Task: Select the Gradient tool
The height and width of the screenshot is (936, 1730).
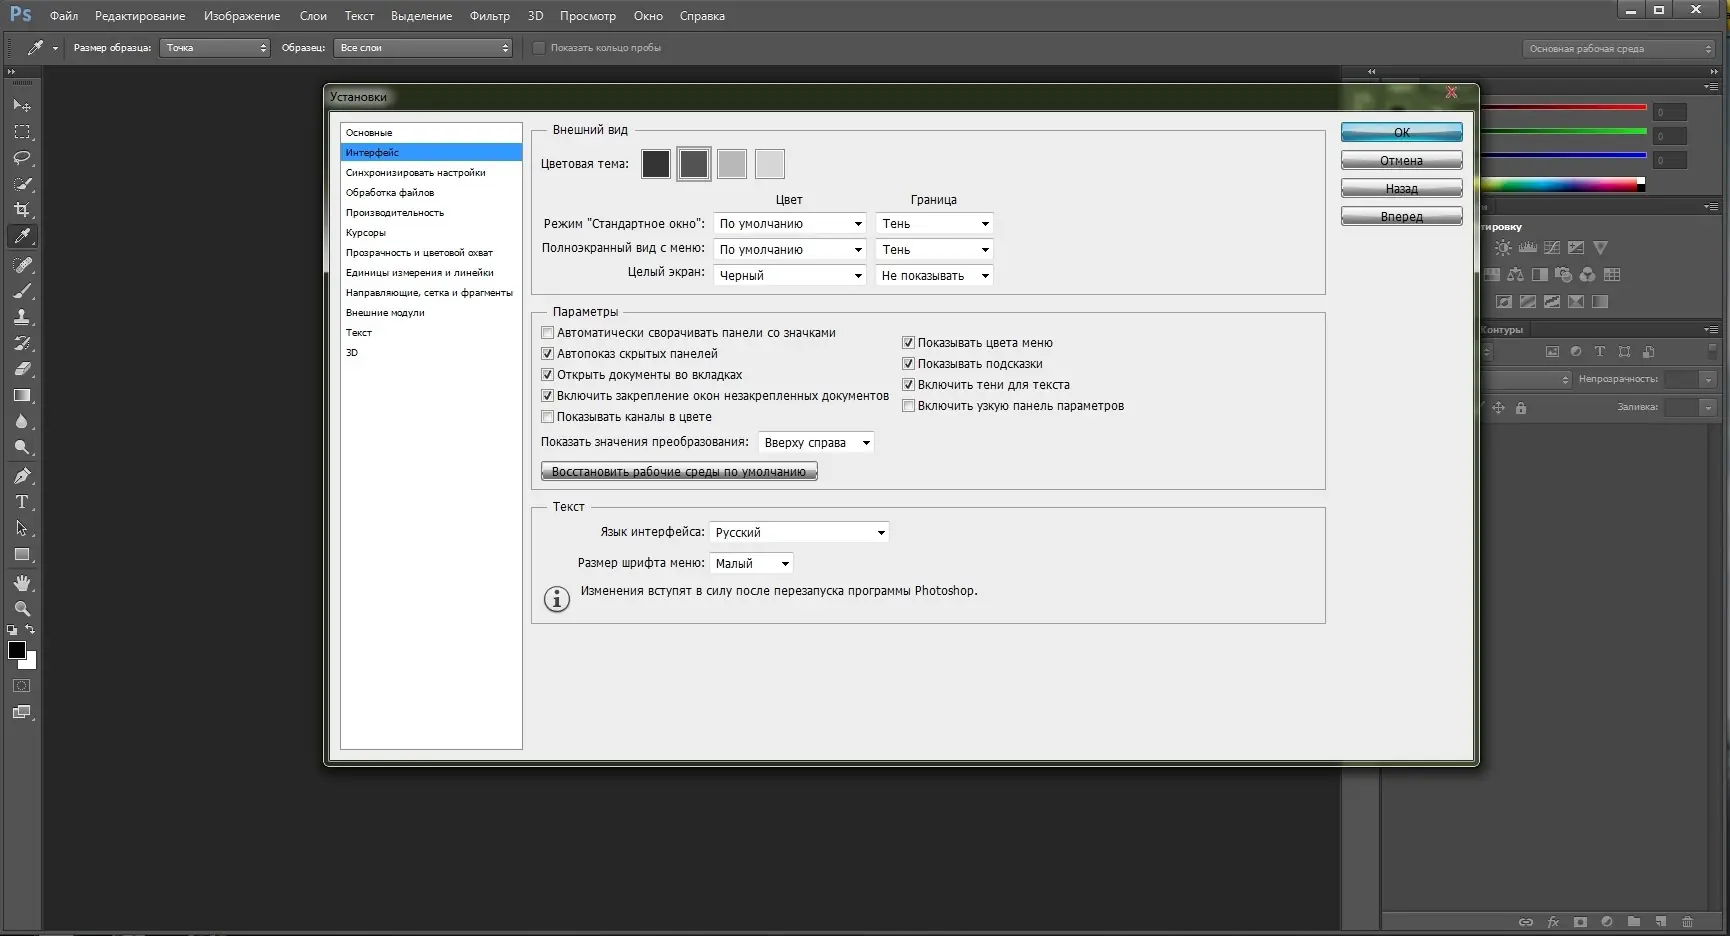Action: (x=21, y=395)
